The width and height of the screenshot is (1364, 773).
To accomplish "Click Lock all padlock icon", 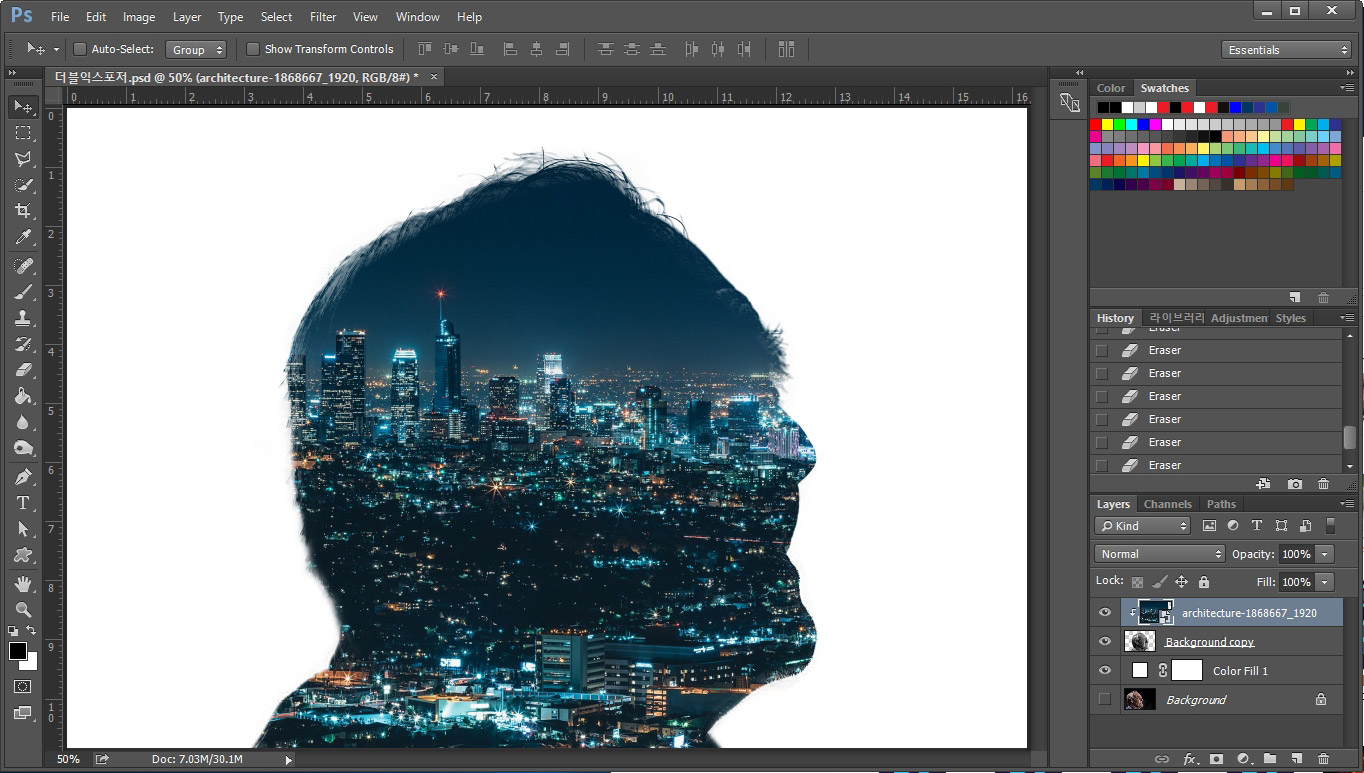I will [1204, 581].
